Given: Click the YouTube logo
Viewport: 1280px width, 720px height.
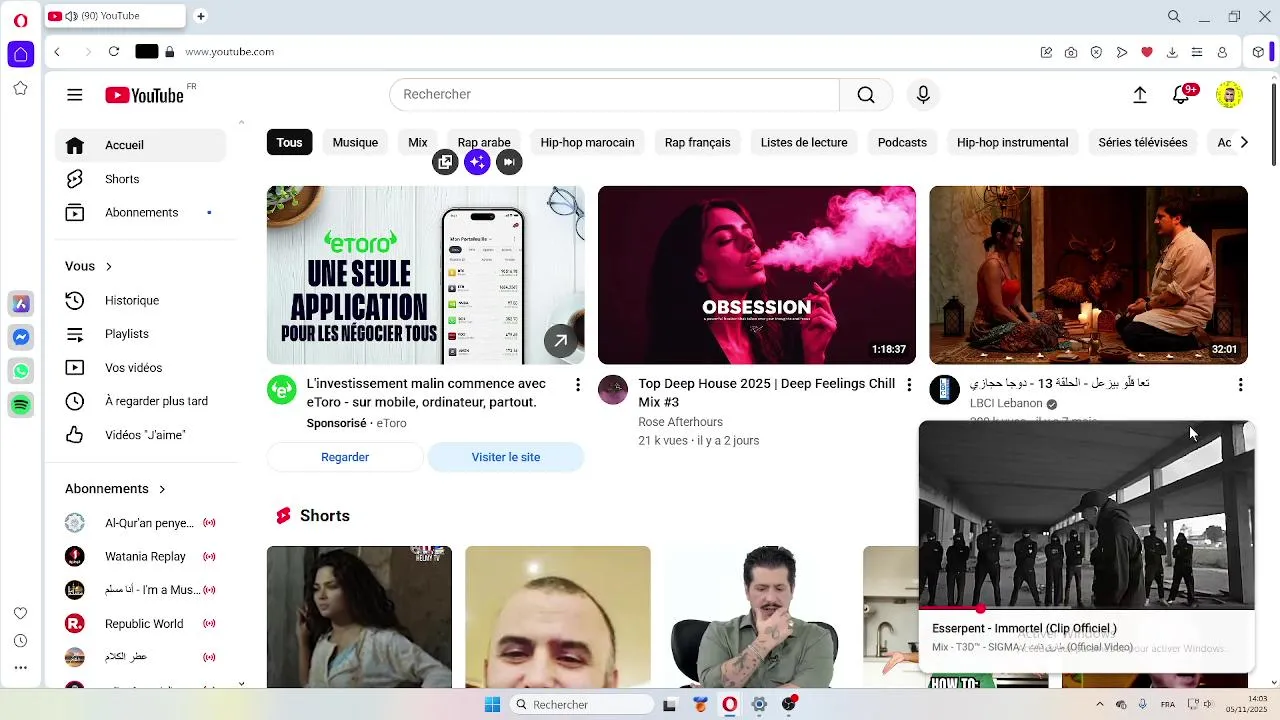Looking at the screenshot, I should click(145, 95).
